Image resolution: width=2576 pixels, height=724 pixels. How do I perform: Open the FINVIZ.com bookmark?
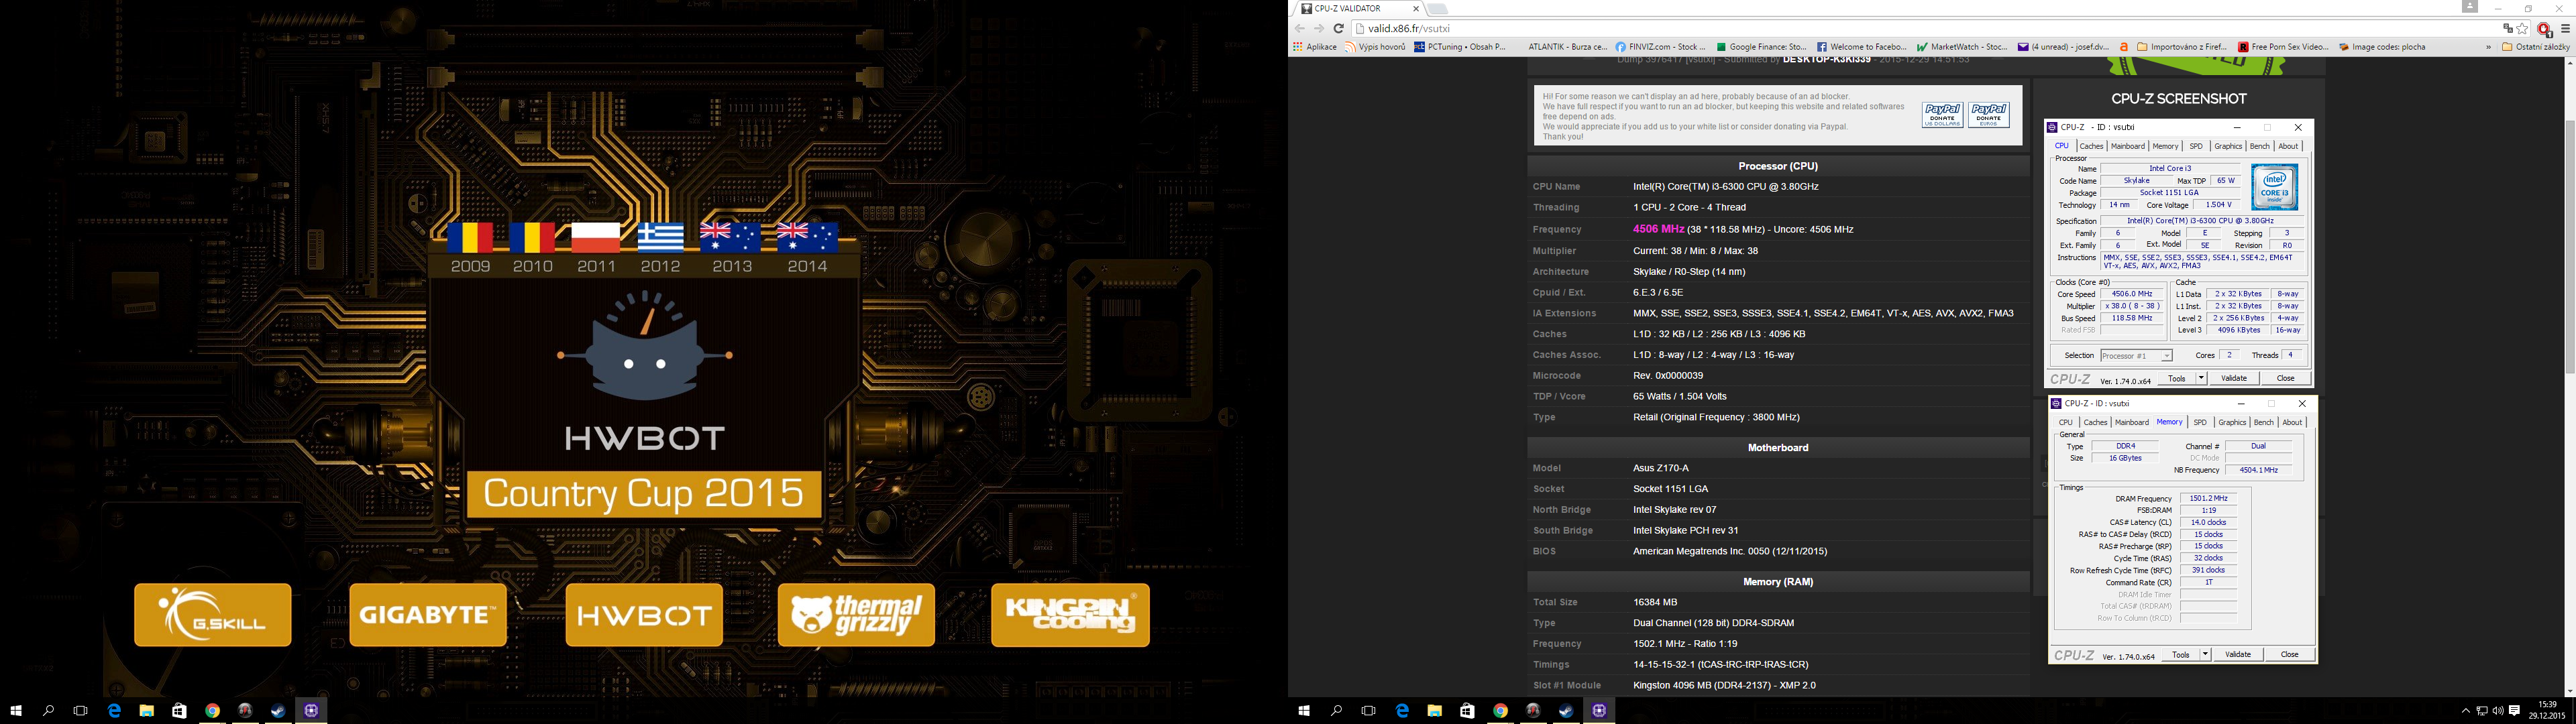(x=1660, y=47)
